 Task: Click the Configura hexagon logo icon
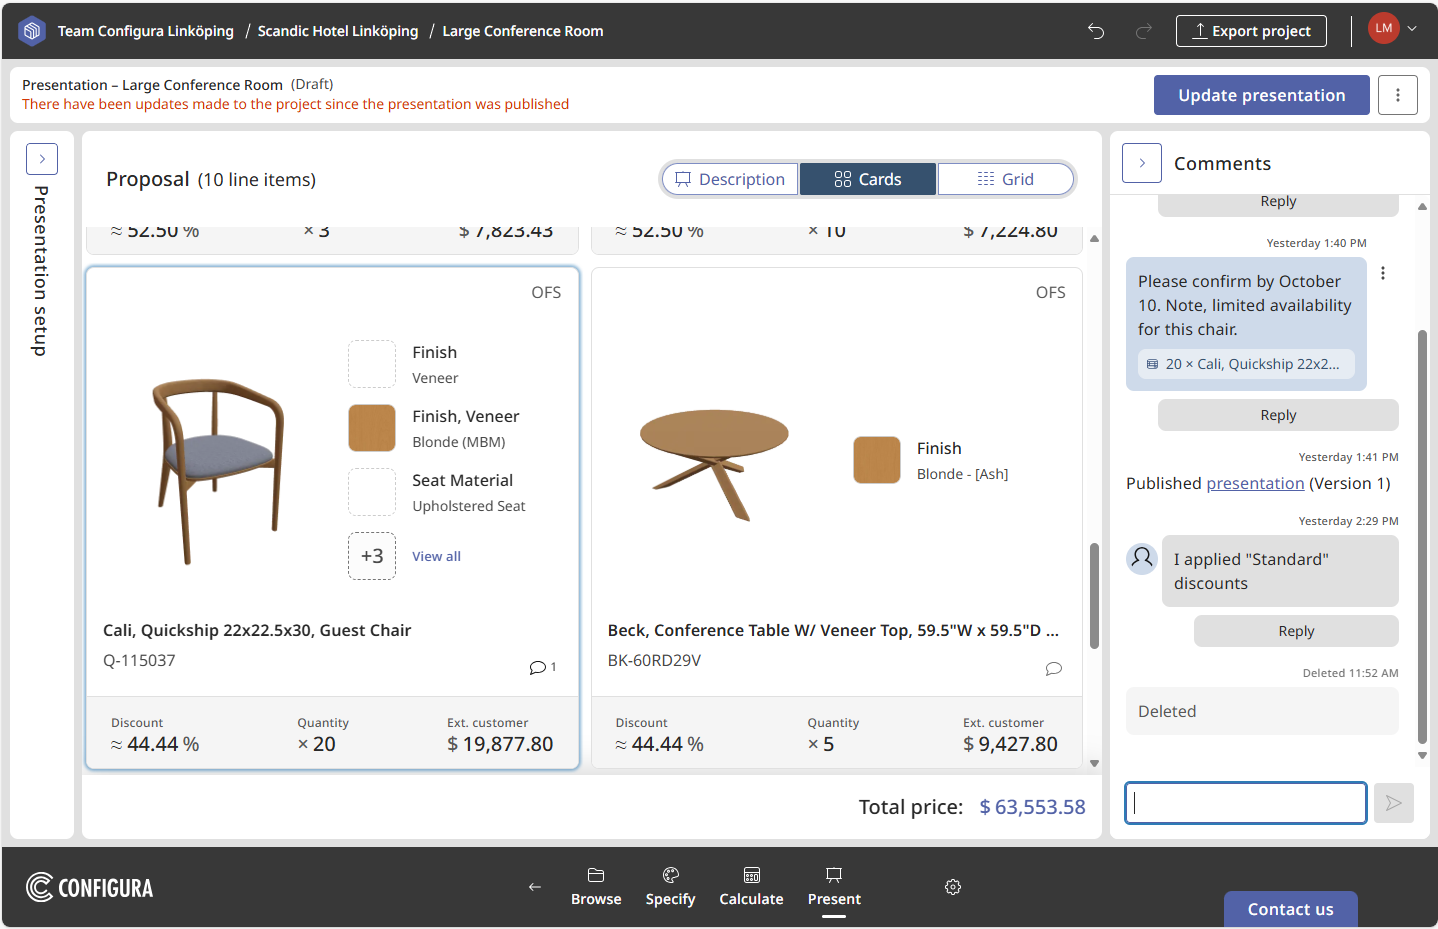(x=33, y=31)
